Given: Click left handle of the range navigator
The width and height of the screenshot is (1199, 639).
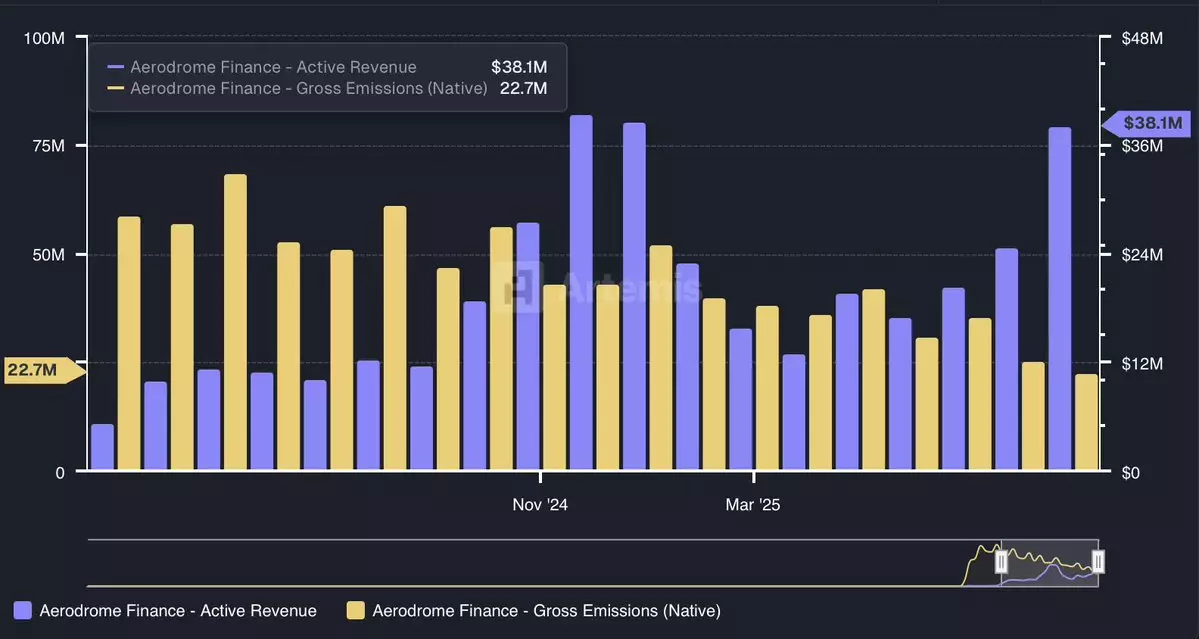Looking at the screenshot, I should [1001, 562].
